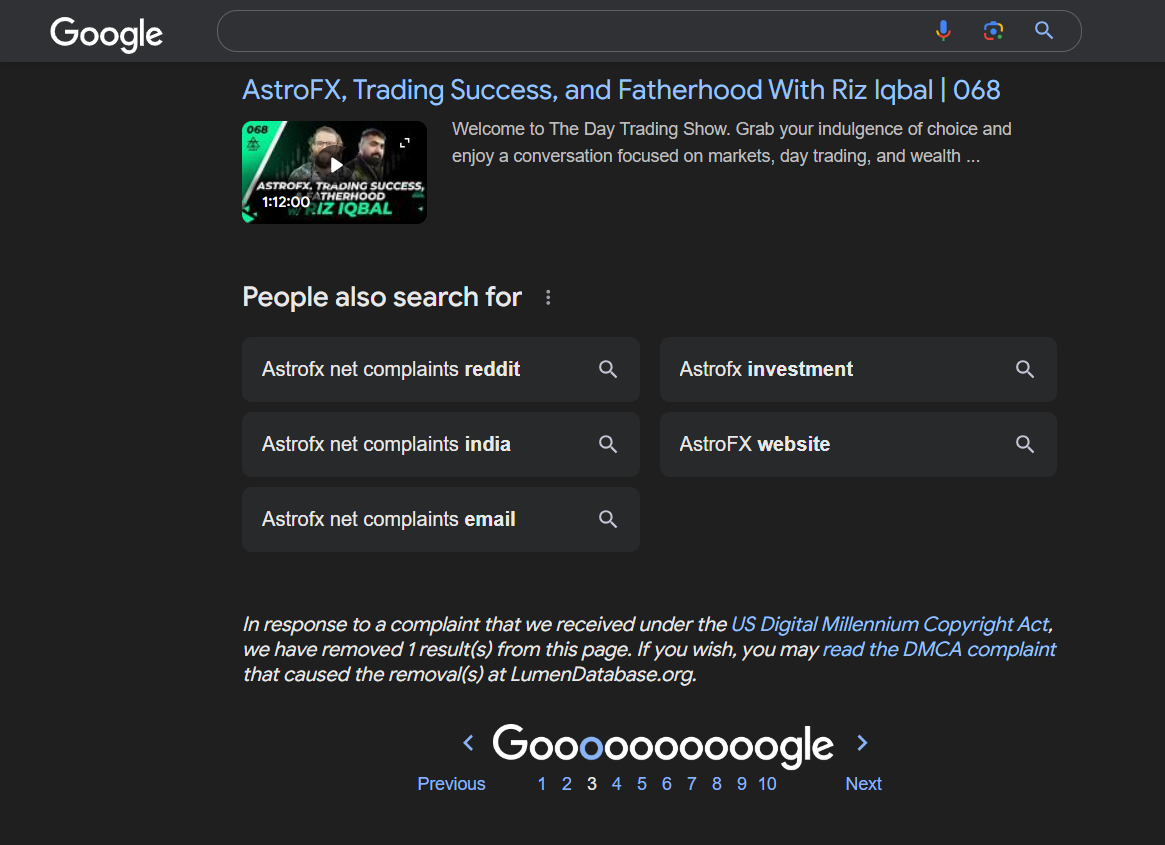Choose the Astrofx net complaints email suggestion
1165x845 pixels.
point(441,519)
